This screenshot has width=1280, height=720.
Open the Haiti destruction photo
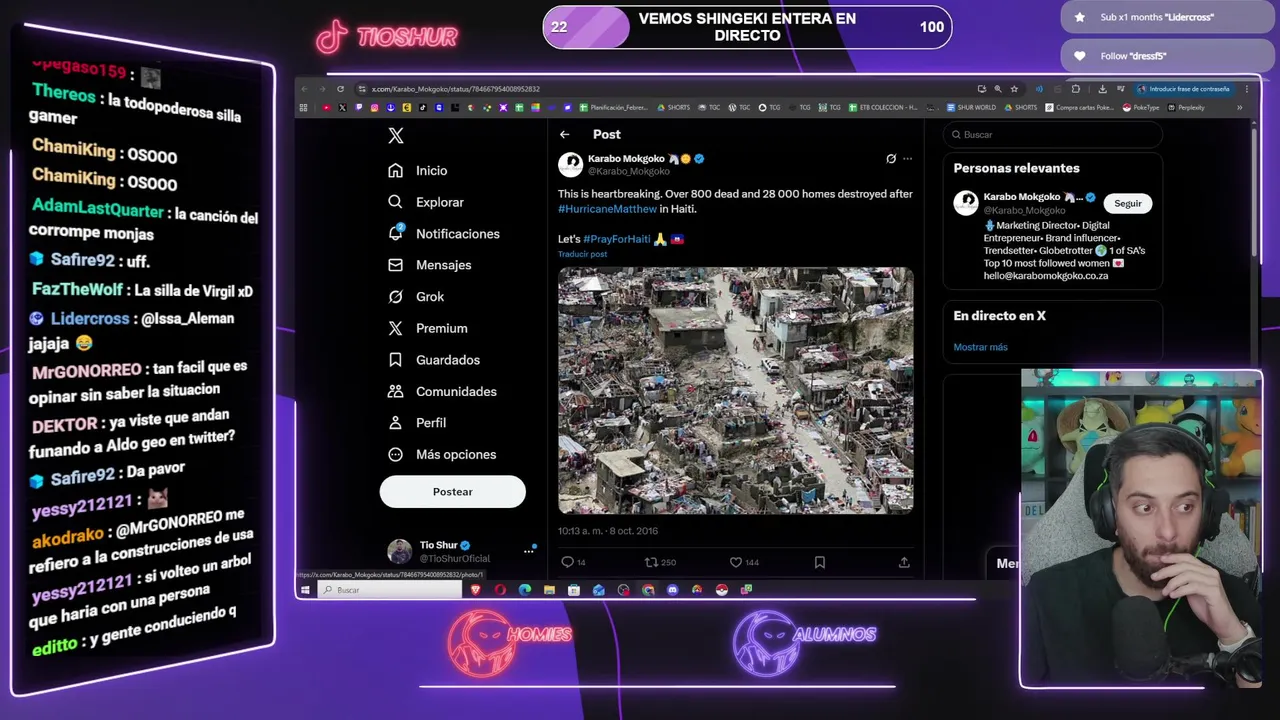735,390
